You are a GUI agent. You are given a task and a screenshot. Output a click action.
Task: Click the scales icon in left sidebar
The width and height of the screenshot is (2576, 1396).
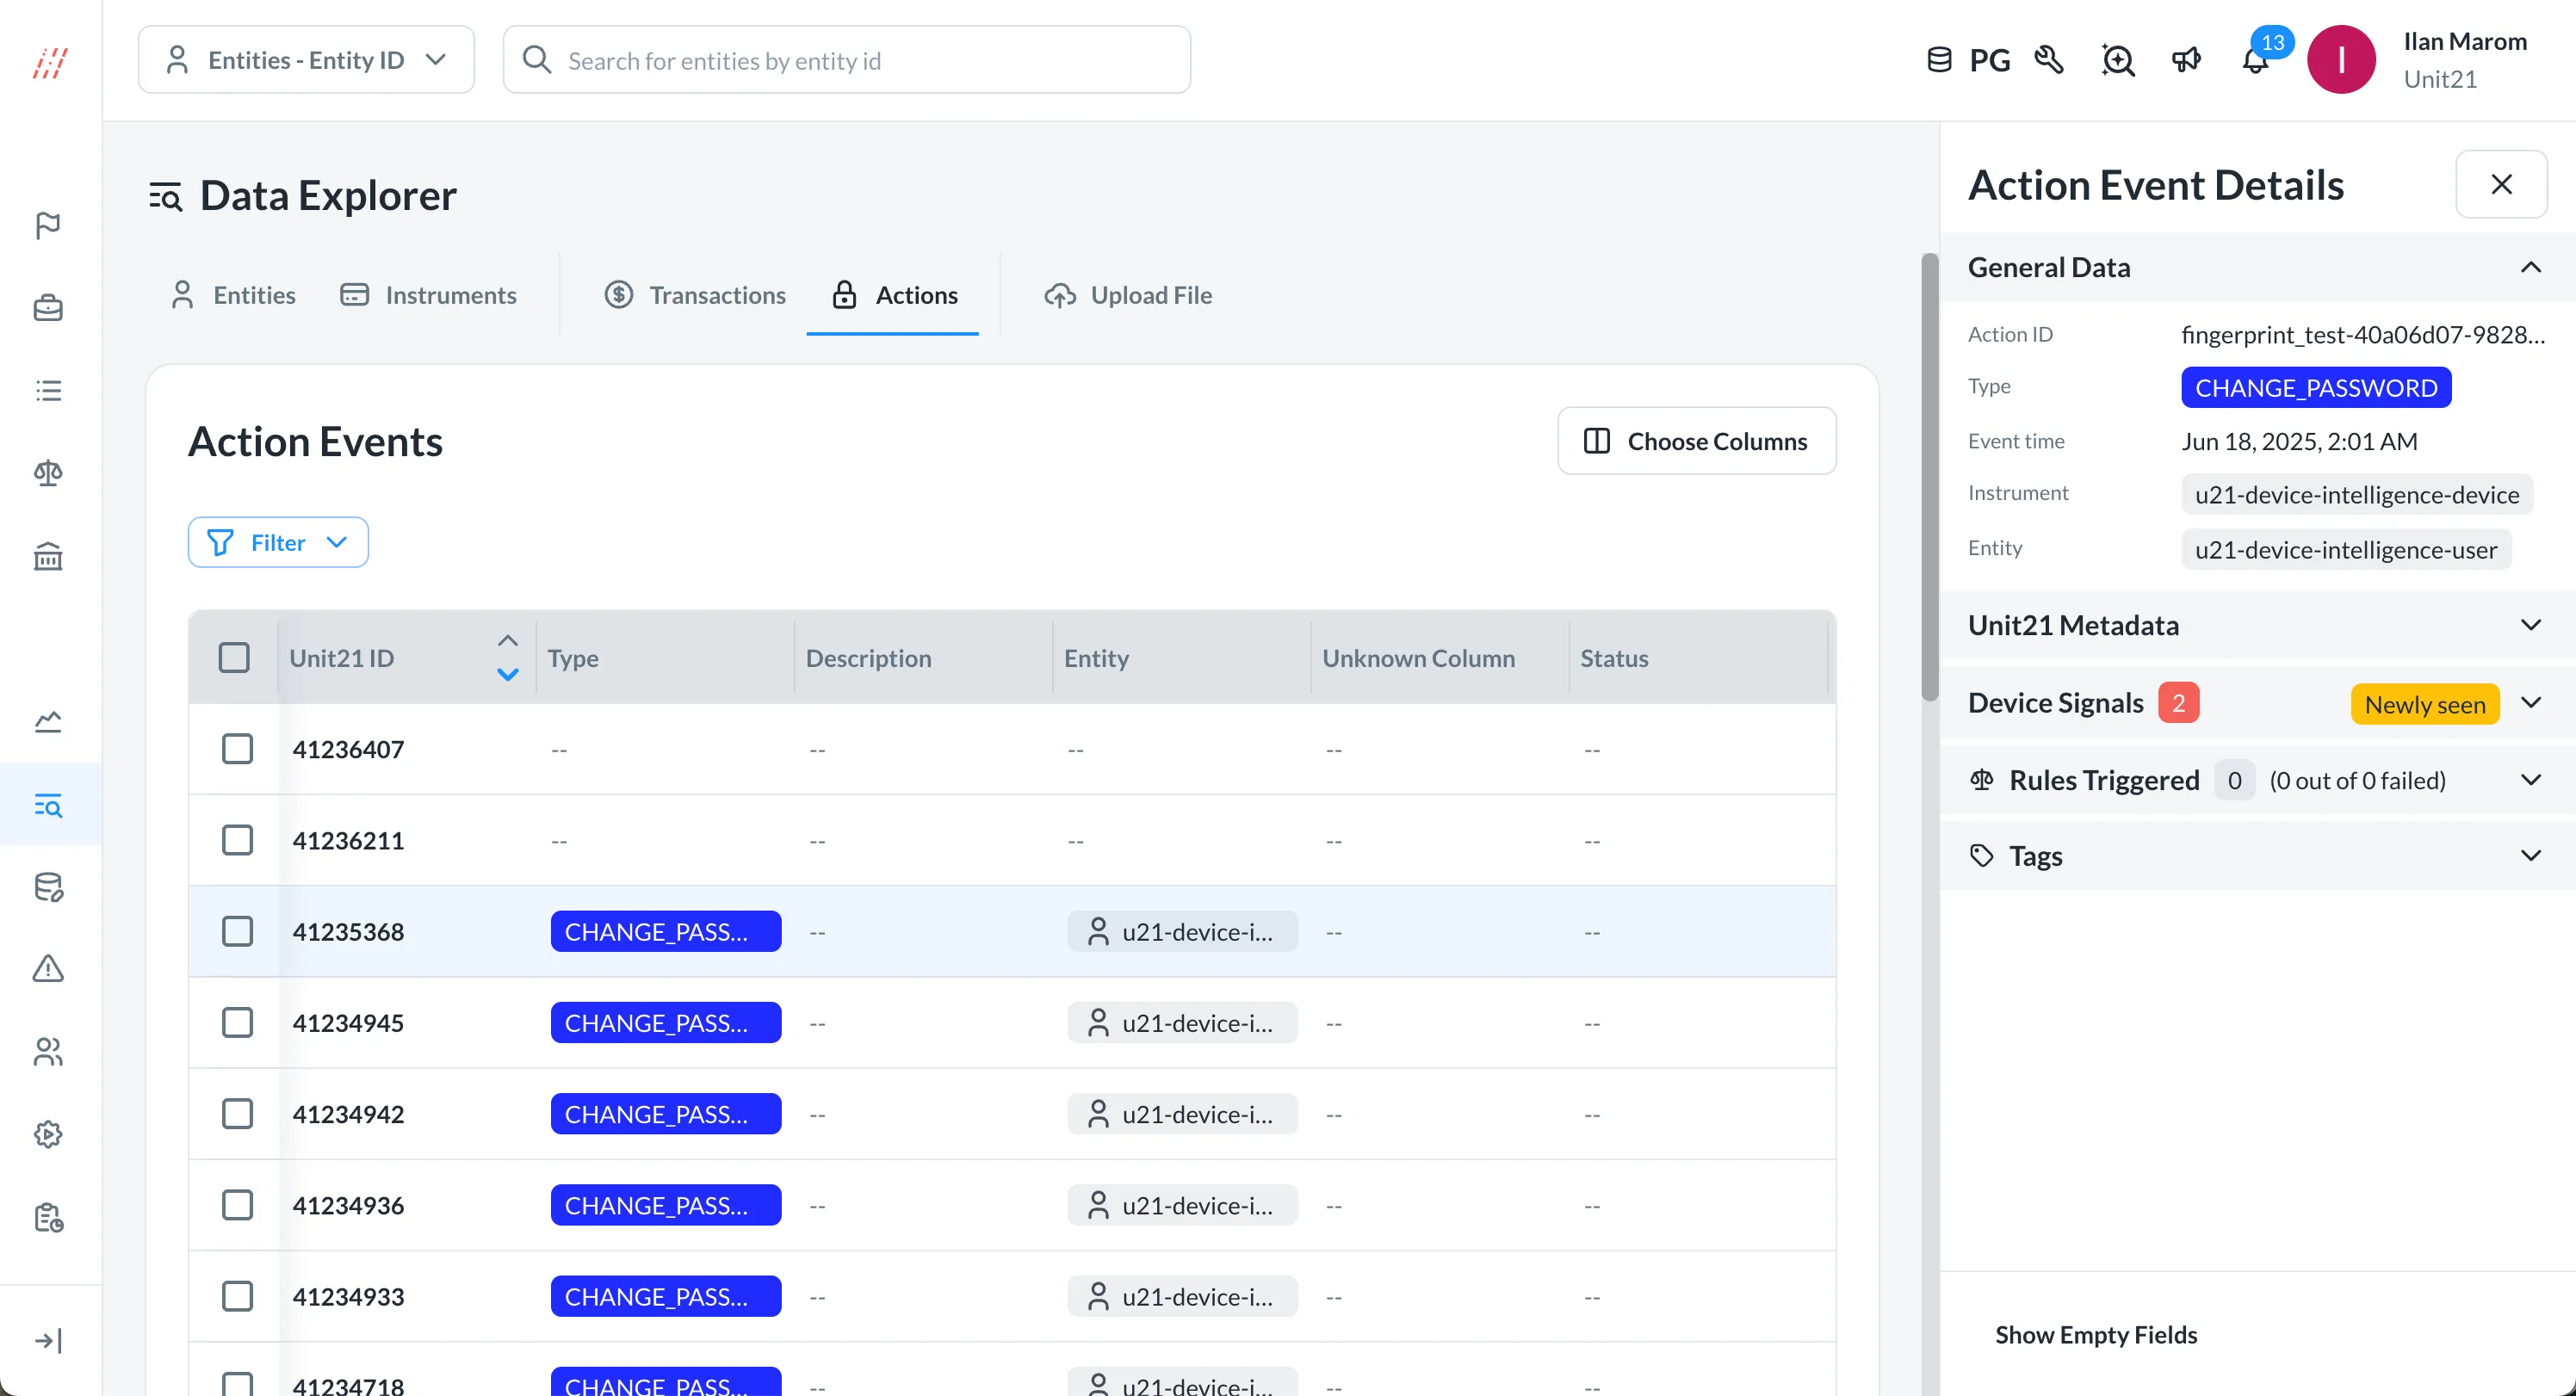[48, 473]
